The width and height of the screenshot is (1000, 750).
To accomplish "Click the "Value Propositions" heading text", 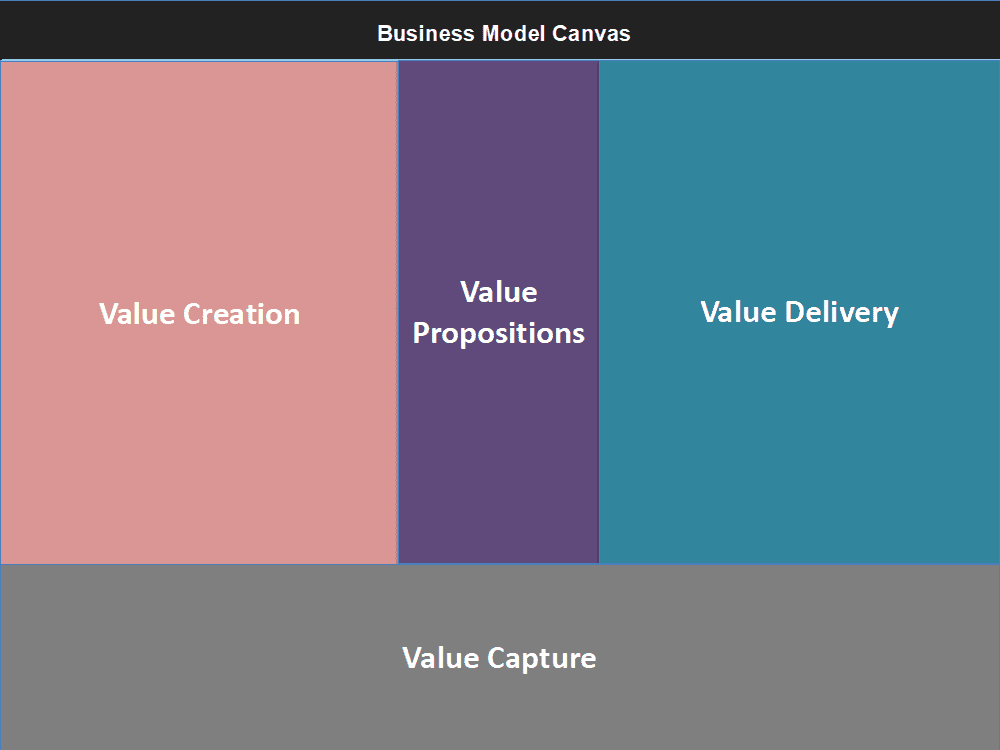I will click(x=498, y=313).
